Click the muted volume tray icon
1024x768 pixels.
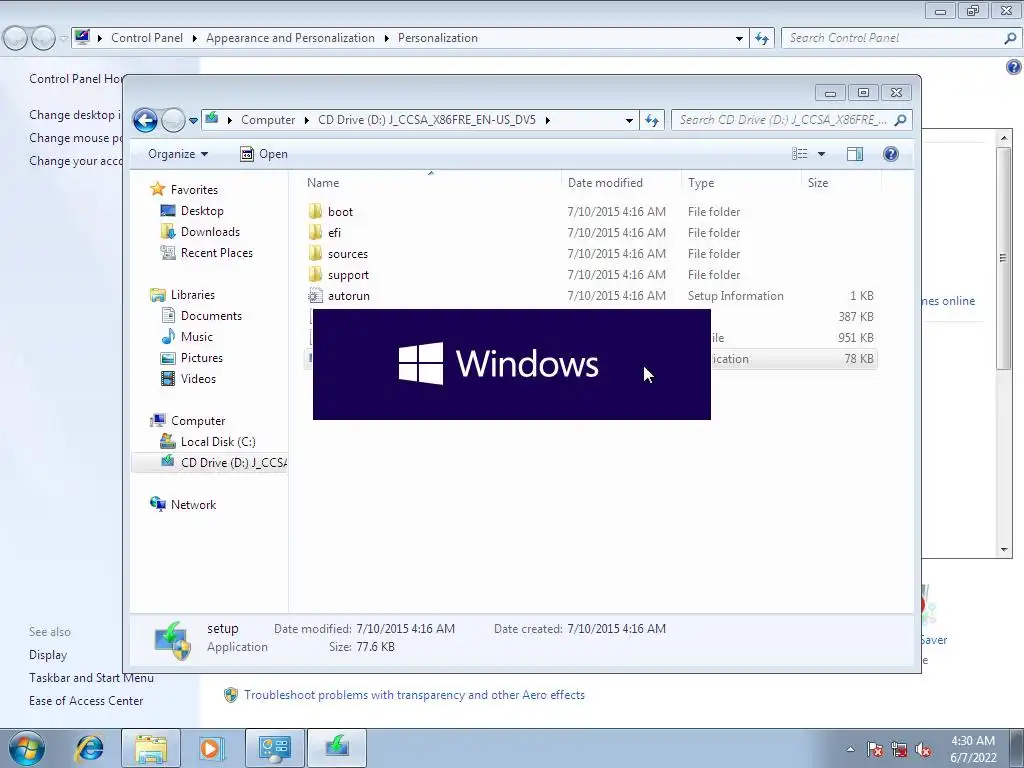pos(923,749)
